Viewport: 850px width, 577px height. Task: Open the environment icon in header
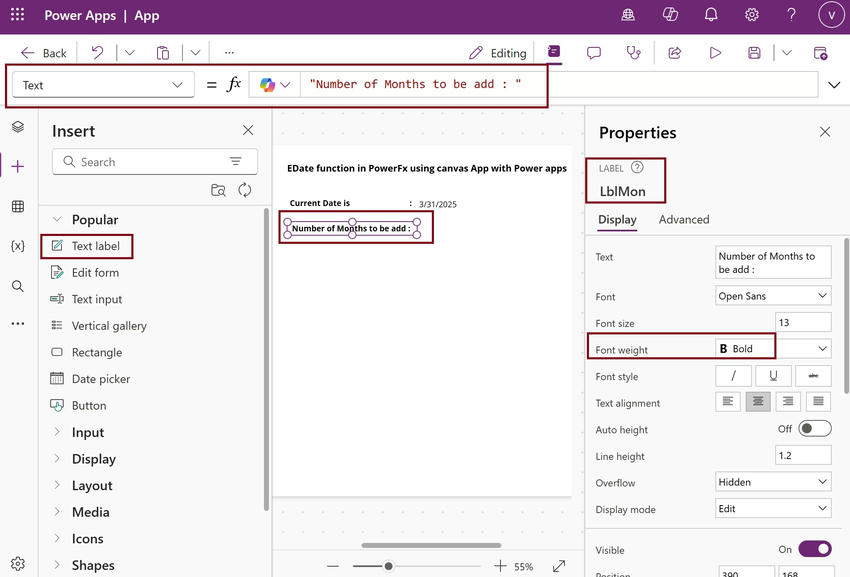pos(628,15)
